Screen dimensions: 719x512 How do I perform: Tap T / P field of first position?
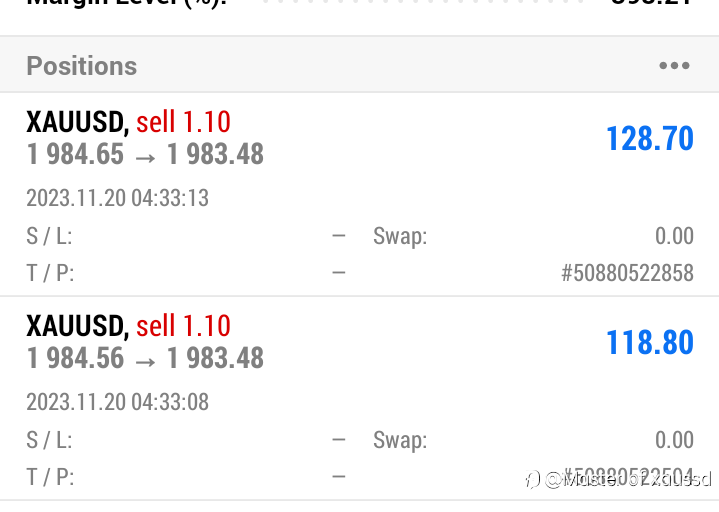186,273
